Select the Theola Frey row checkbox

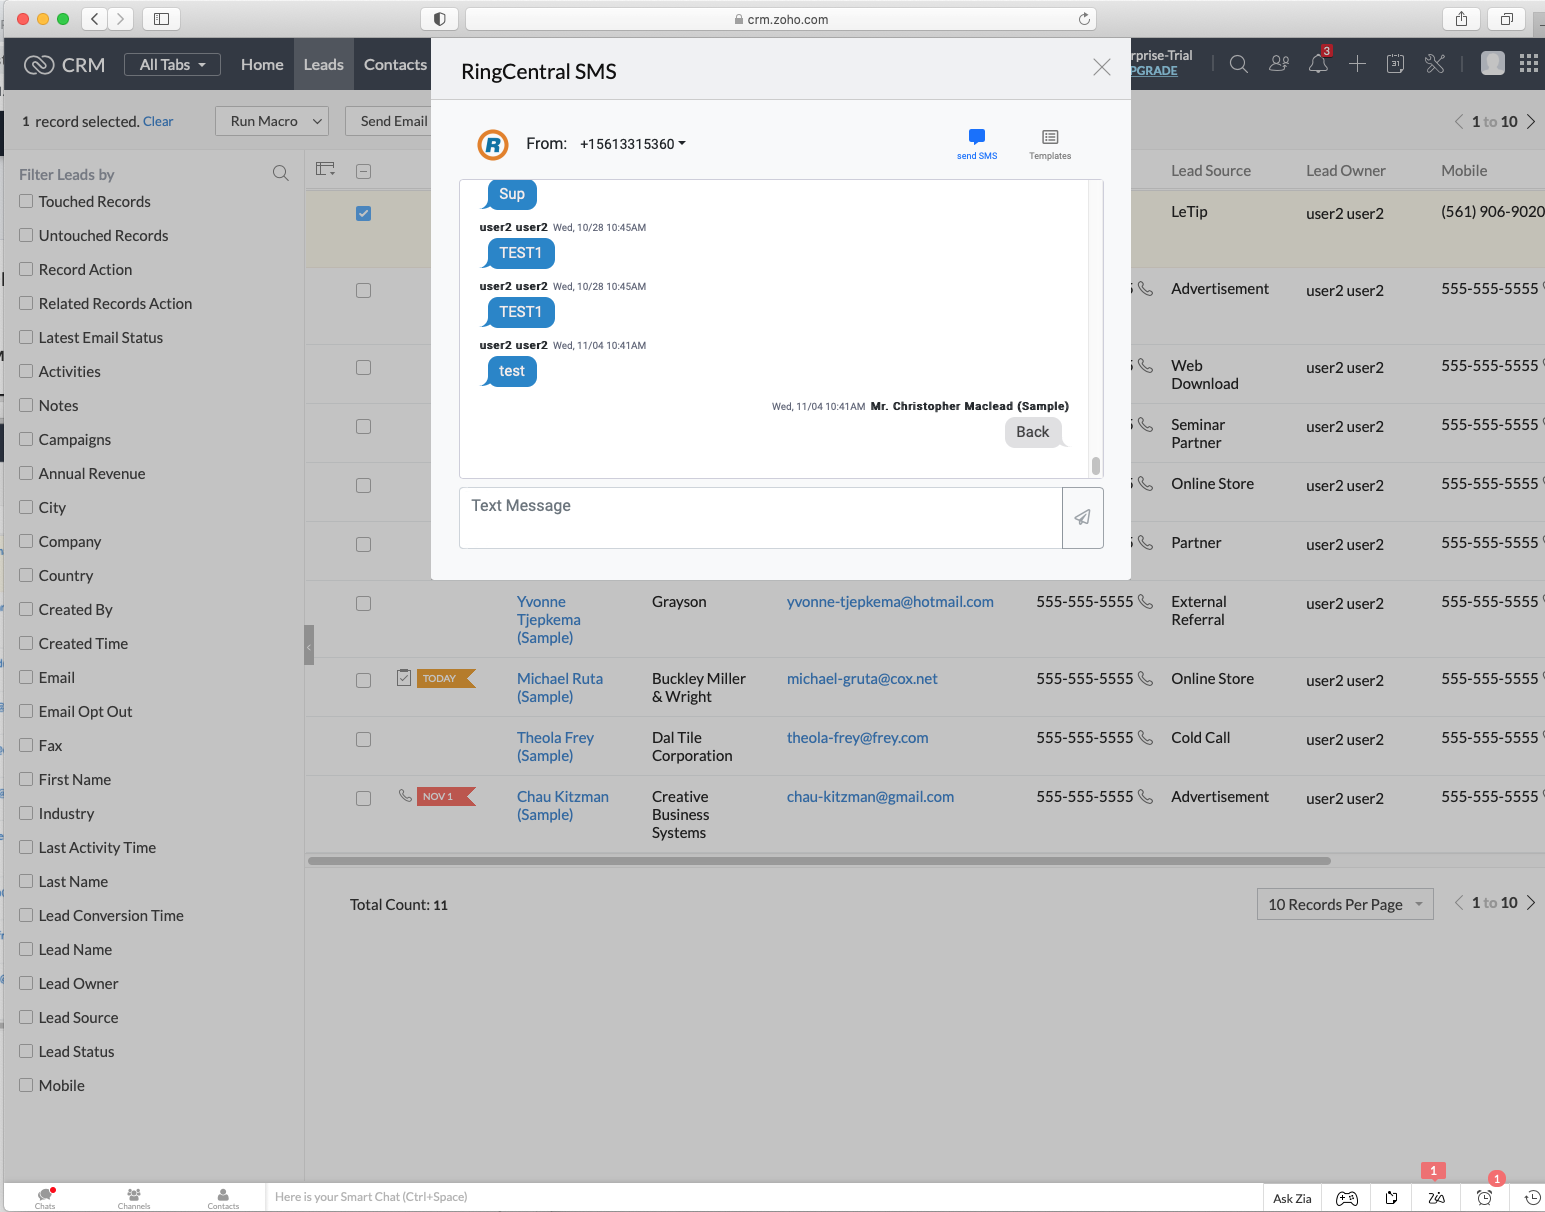(x=363, y=739)
